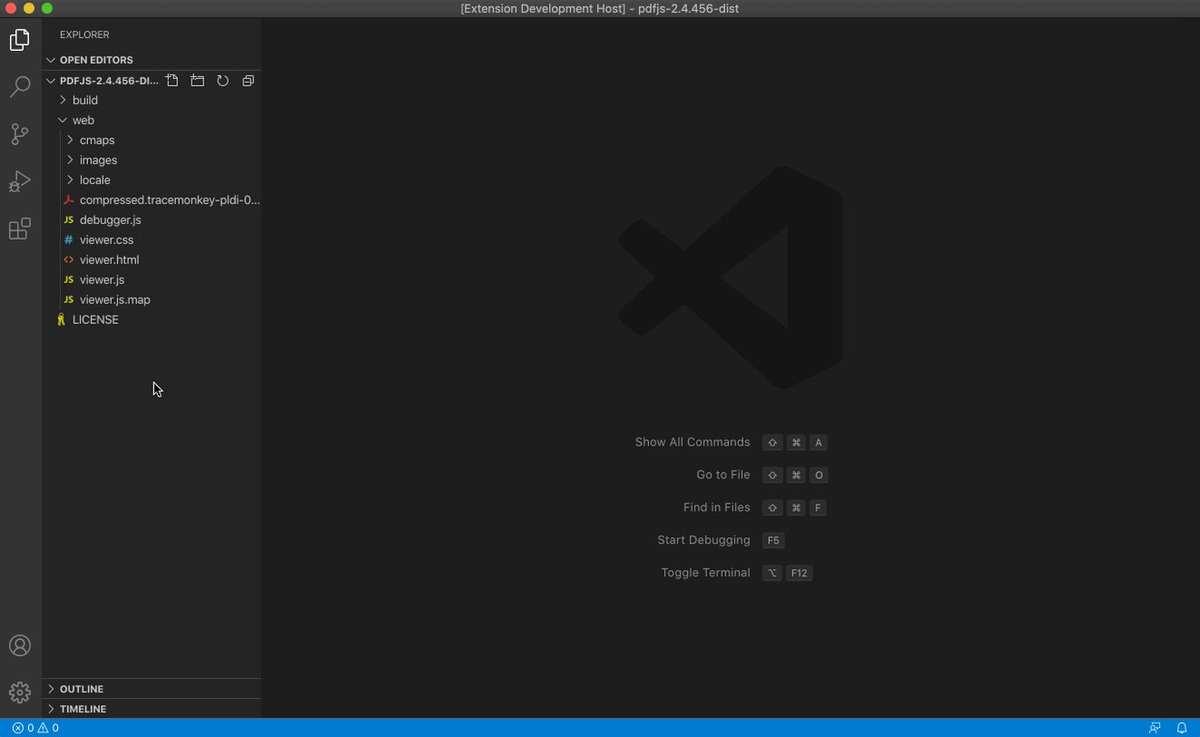Expand the locale folder chevron

[70, 180]
